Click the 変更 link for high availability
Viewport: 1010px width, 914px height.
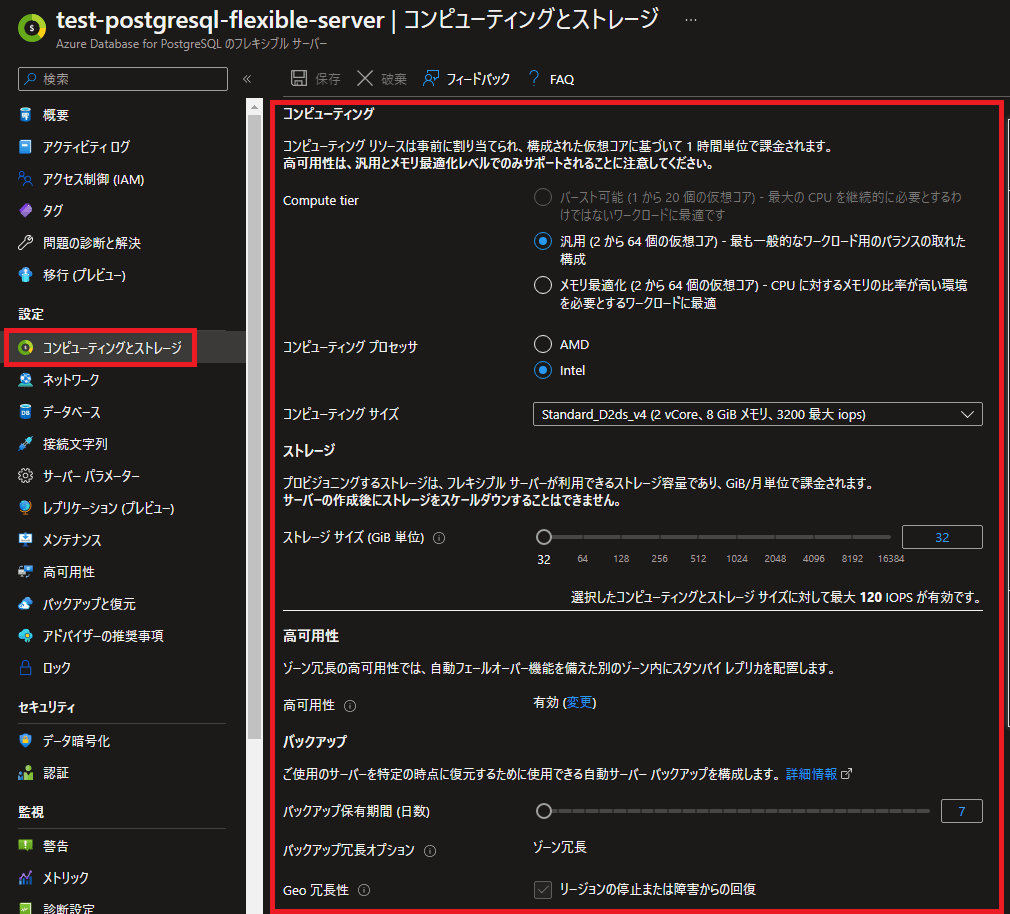(x=580, y=702)
